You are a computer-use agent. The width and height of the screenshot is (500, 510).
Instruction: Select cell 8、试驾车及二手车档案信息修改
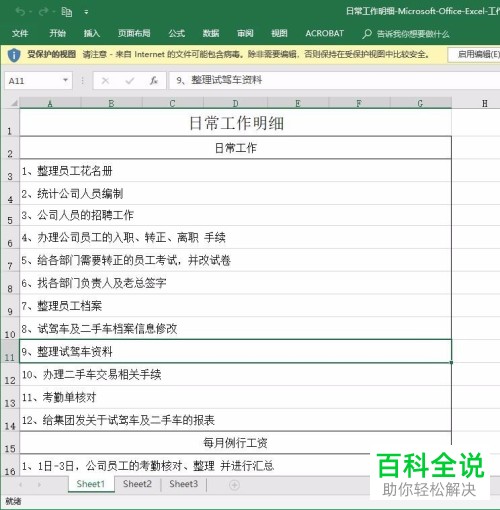pyautogui.click(x=235, y=329)
